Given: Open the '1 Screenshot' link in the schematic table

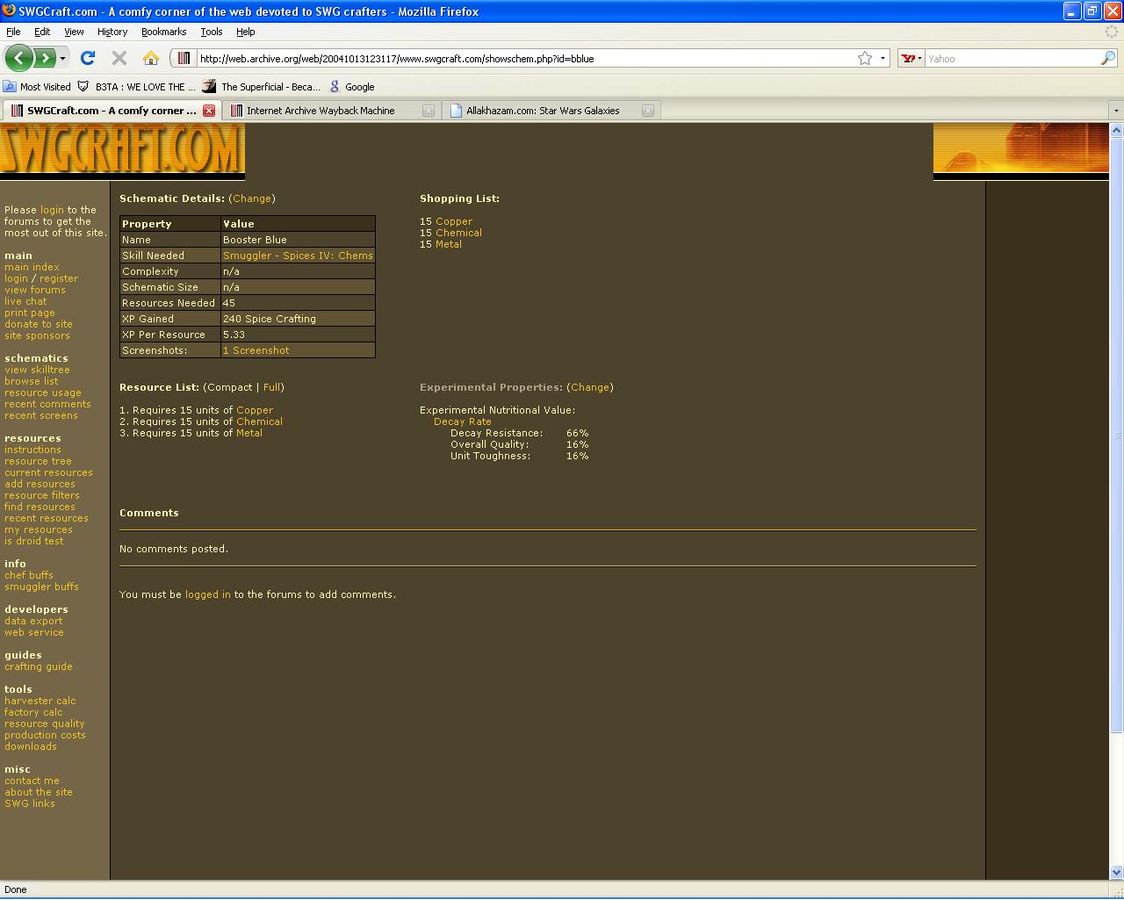Looking at the screenshot, I should pos(256,351).
